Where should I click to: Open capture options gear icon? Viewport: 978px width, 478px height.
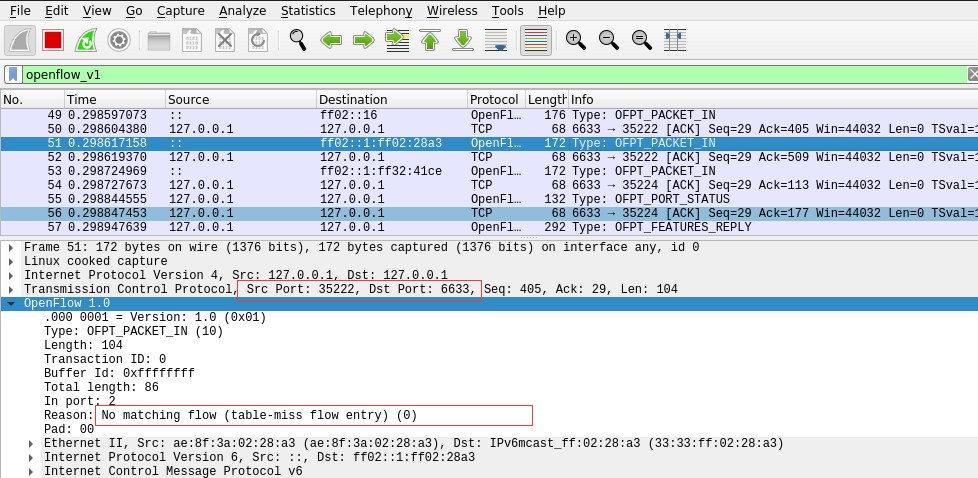click(x=119, y=41)
